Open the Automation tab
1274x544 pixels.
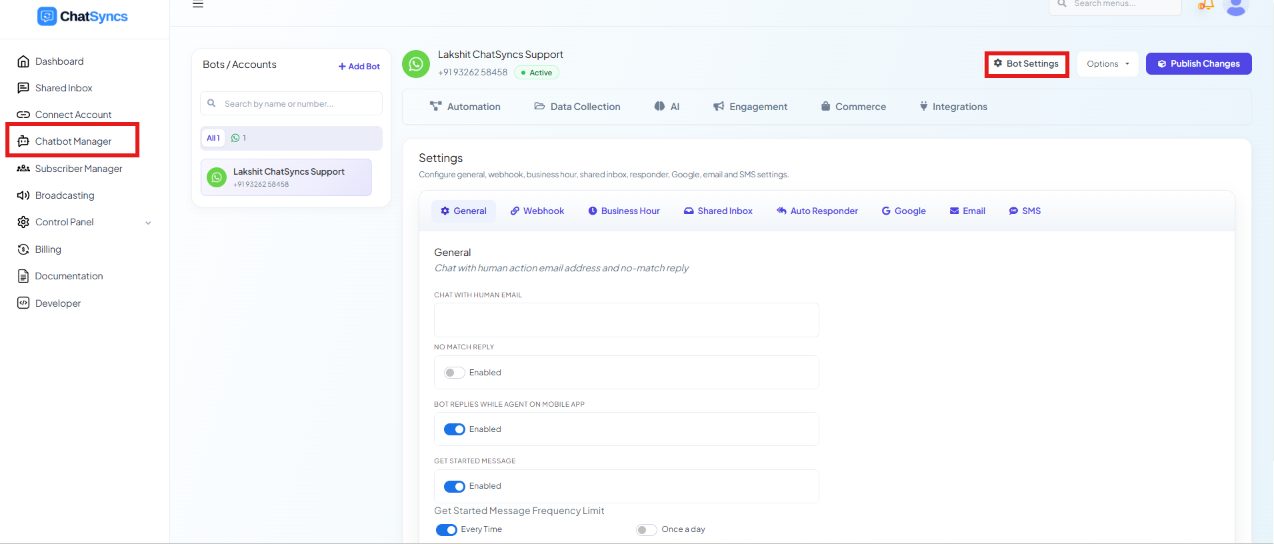click(465, 106)
